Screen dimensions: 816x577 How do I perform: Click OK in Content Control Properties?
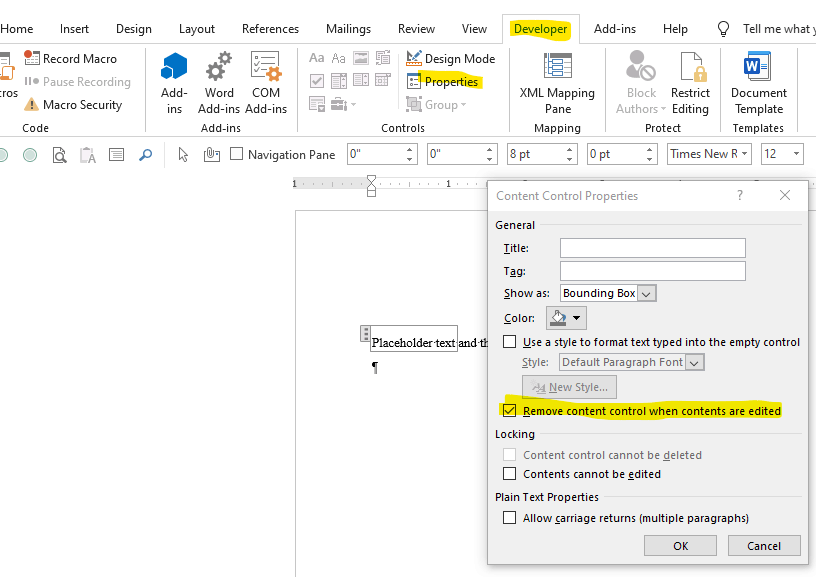coord(680,546)
